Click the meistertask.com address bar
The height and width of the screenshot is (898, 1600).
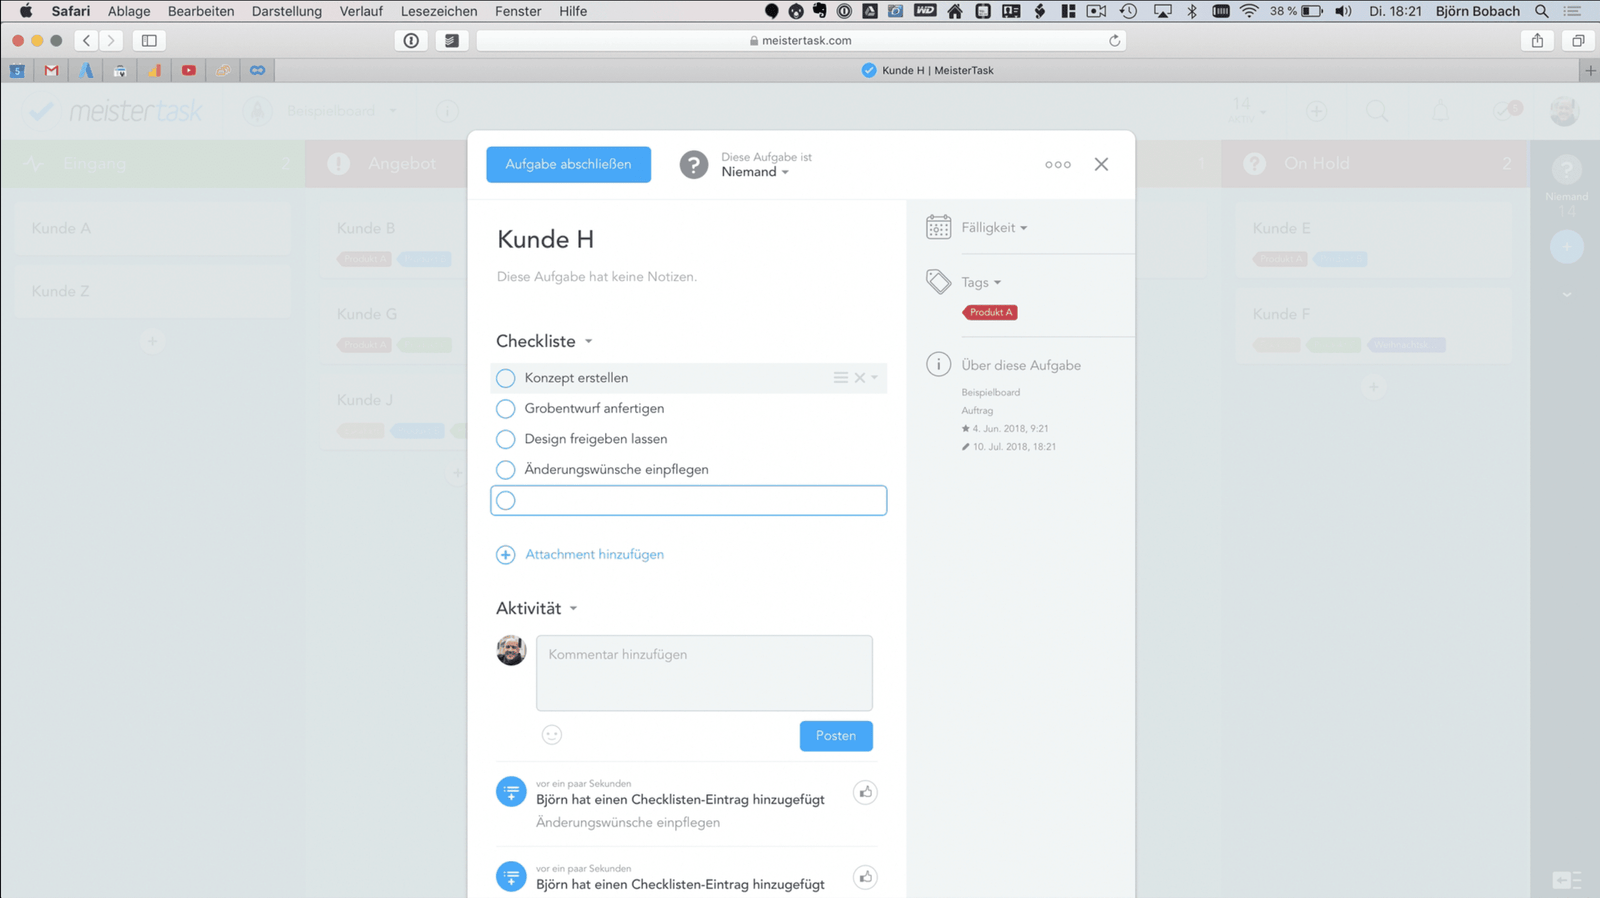click(801, 41)
